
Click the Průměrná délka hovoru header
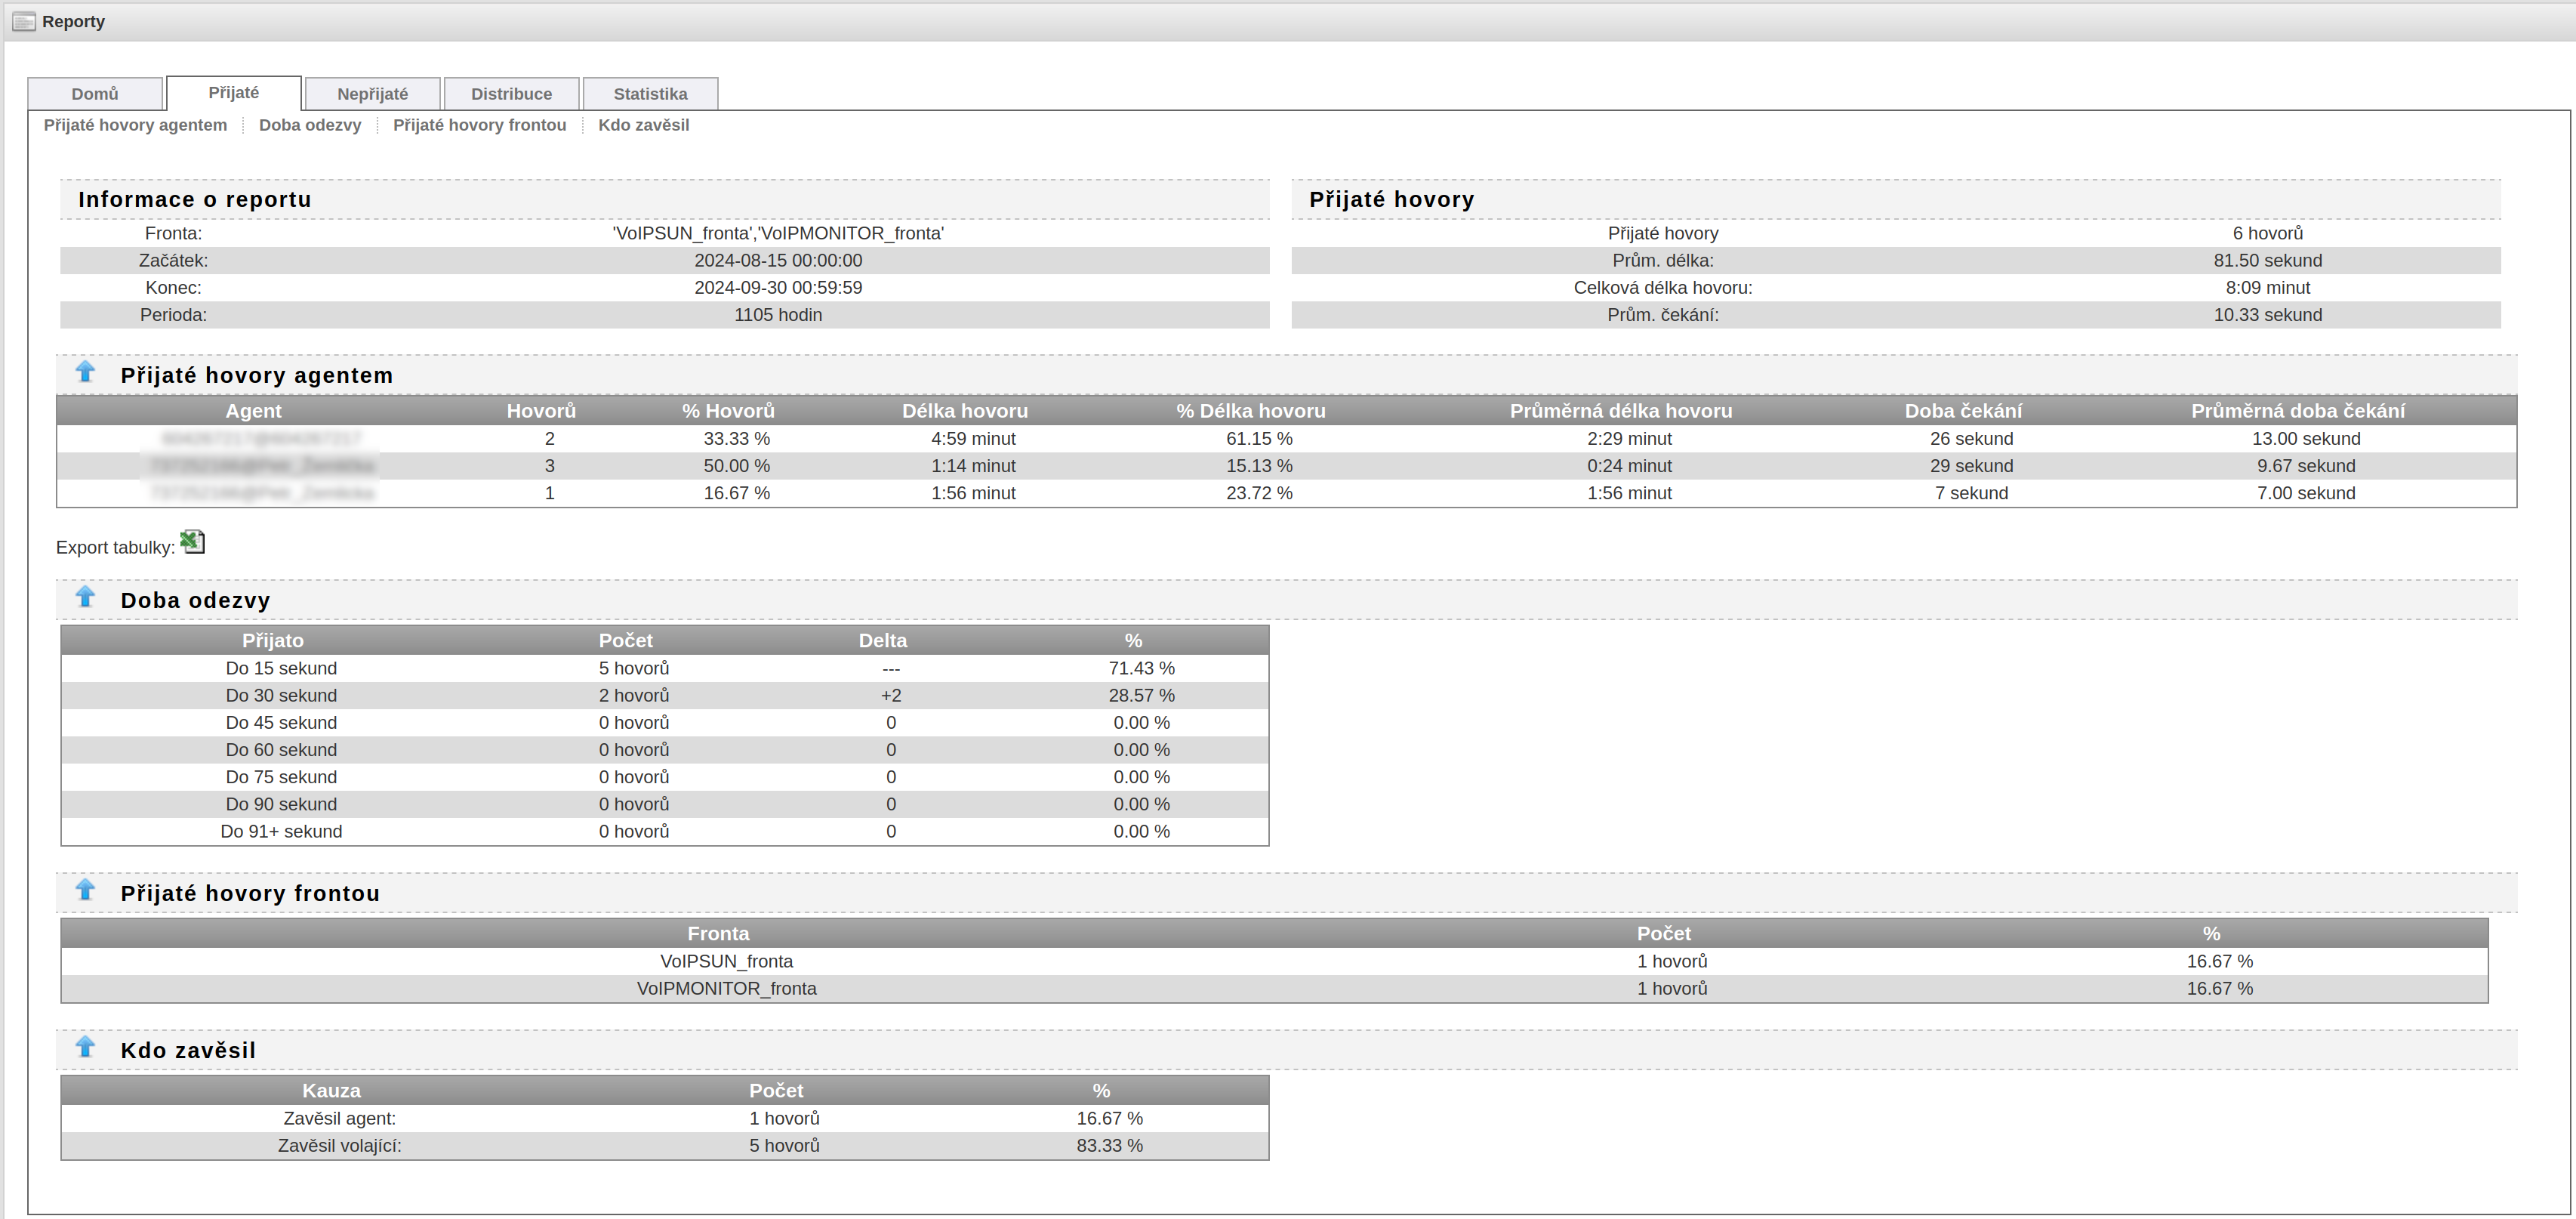click(1621, 411)
